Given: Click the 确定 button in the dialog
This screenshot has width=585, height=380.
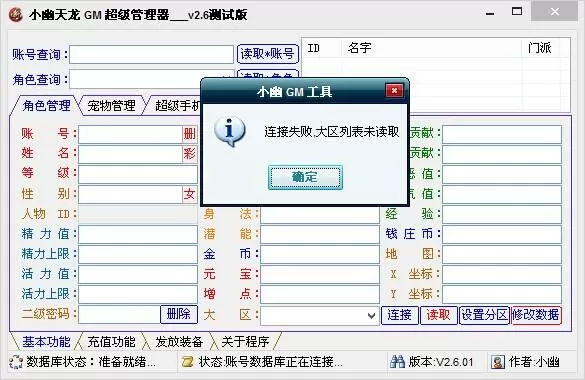Looking at the screenshot, I should click(305, 177).
